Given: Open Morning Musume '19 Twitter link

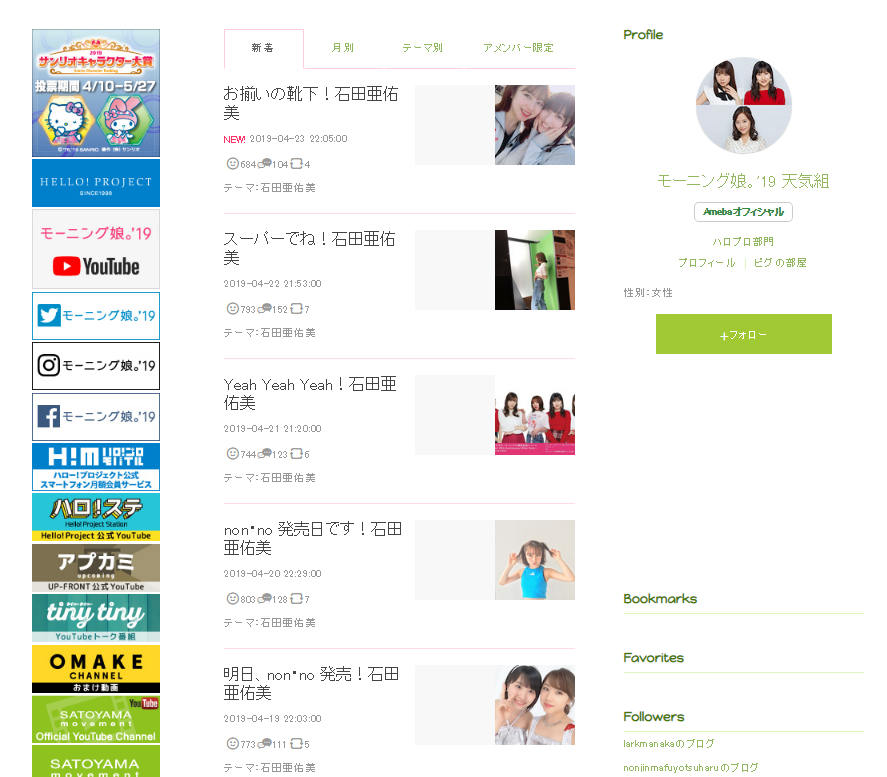Looking at the screenshot, I should pos(96,316).
